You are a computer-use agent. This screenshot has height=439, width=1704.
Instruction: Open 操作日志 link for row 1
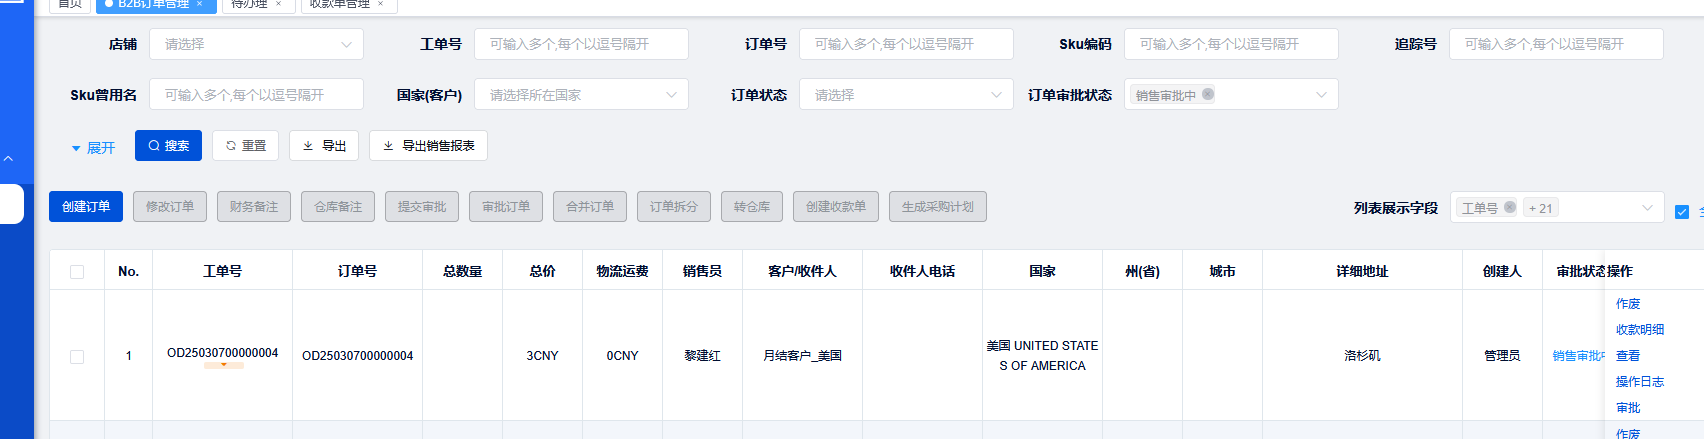pyautogui.click(x=1640, y=382)
